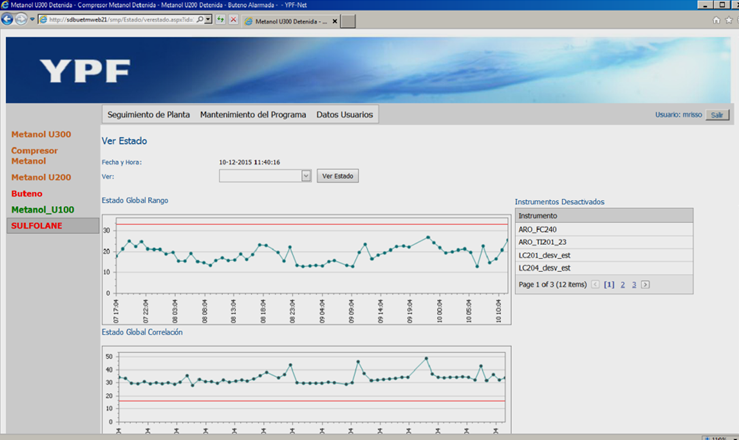Viewport: 739px width, 440px height.
Task: Click the Fecha y Hora value 10-12-2015 11:40:16
Action: point(249,162)
